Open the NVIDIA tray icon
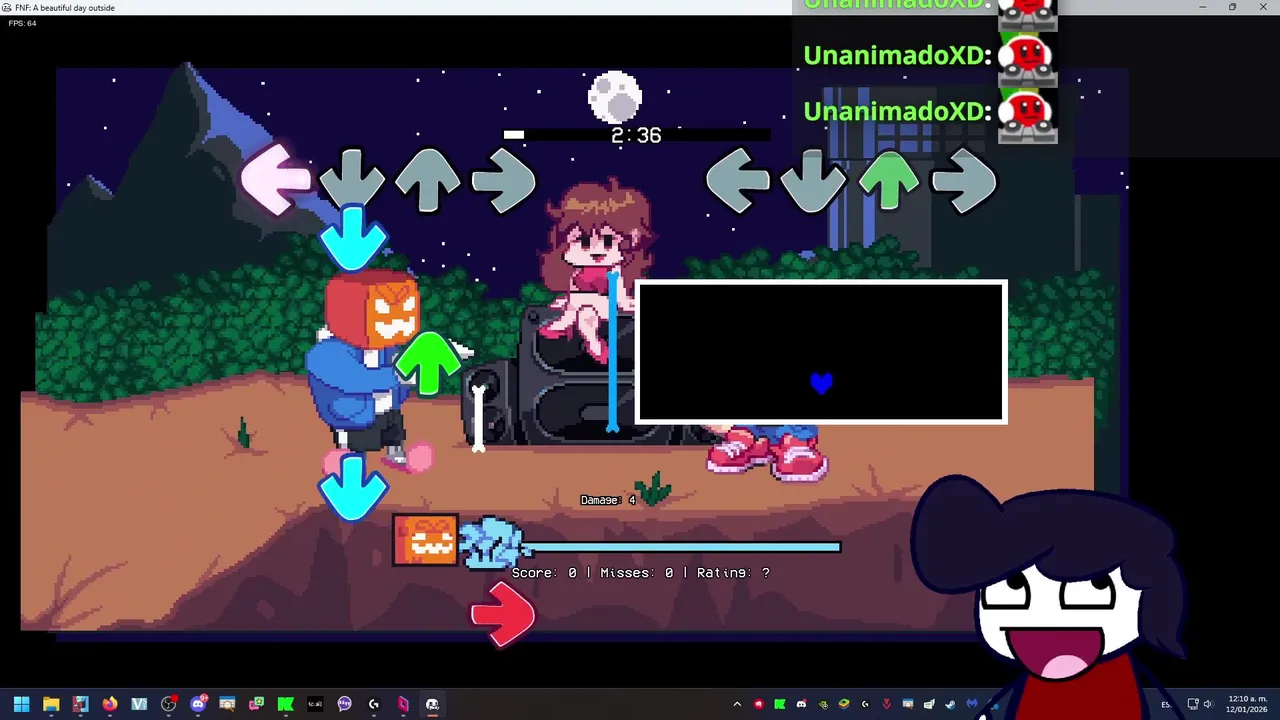Image resolution: width=1280 pixels, height=720 pixels. point(823,704)
